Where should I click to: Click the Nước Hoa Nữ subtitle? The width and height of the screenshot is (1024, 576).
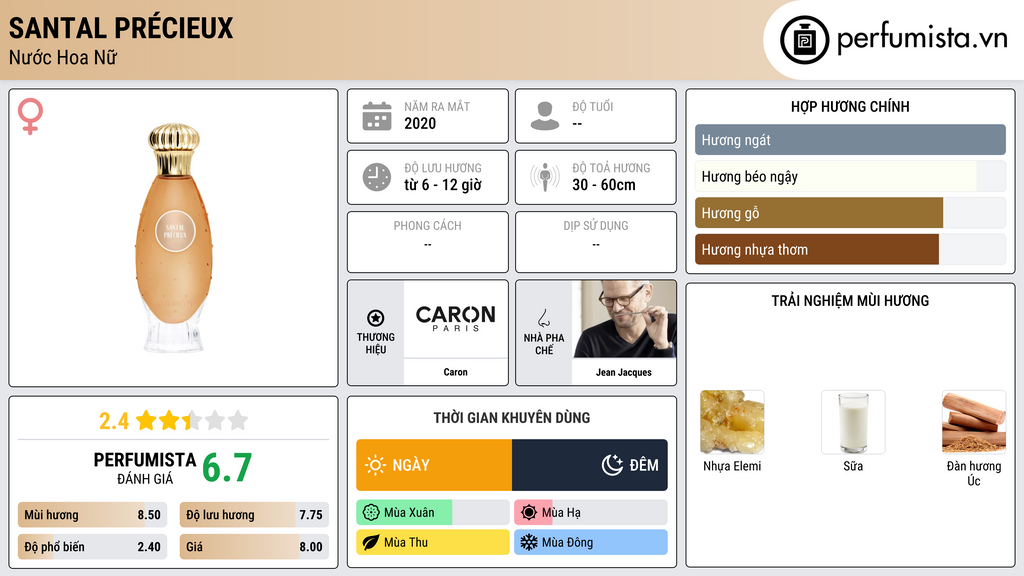pyautogui.click(x=63, y=57)
